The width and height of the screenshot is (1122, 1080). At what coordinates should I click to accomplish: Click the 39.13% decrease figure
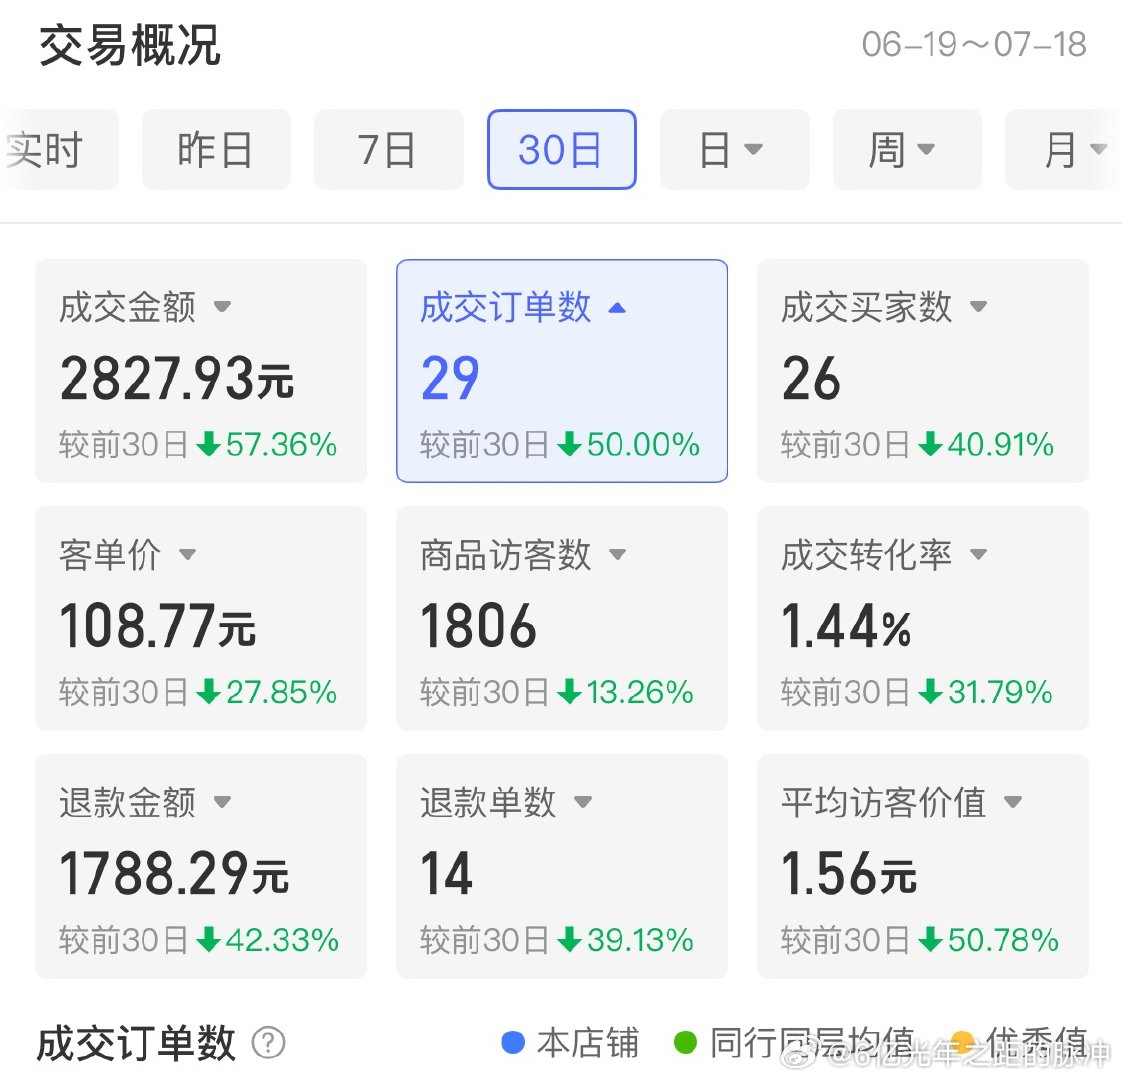[x=640, y=940]
